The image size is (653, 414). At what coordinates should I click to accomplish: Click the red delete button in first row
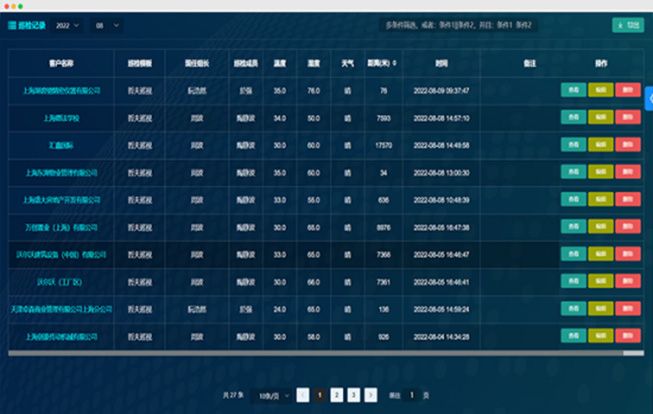point(628,90)
